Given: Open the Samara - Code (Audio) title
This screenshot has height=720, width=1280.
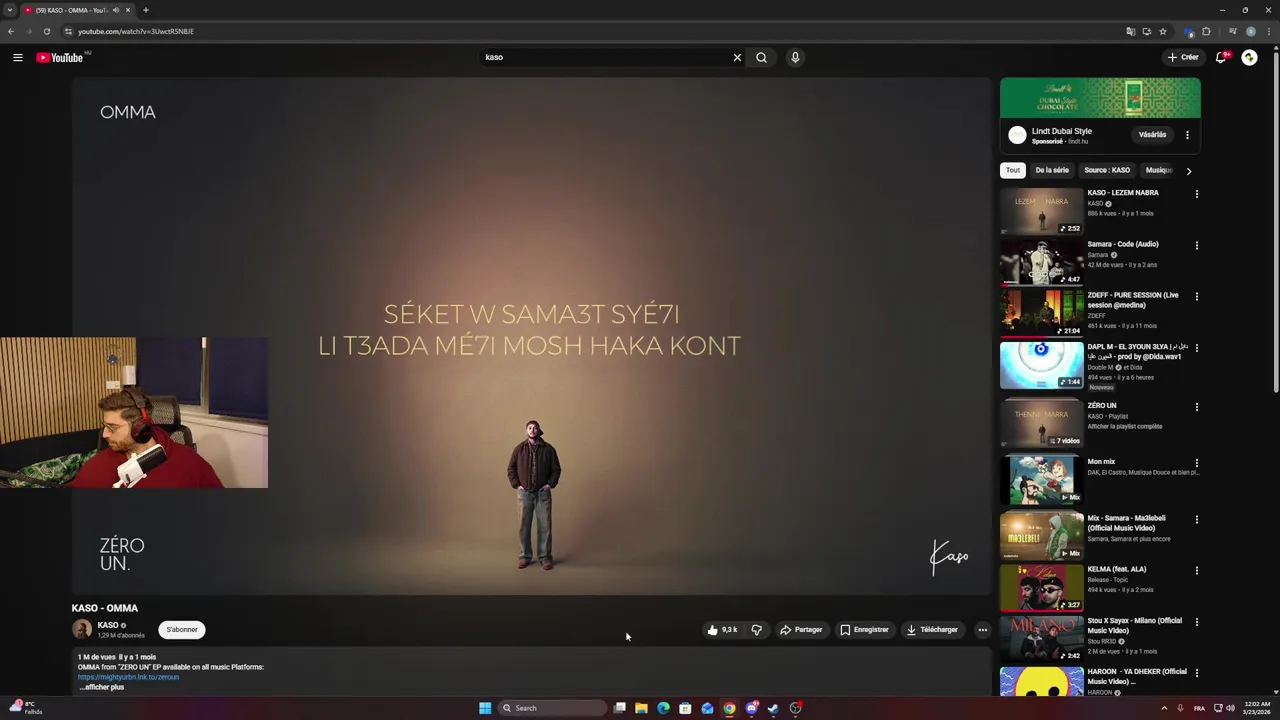Looking at the screenshot, I should pyautogui.click(x=1123, y=244).
